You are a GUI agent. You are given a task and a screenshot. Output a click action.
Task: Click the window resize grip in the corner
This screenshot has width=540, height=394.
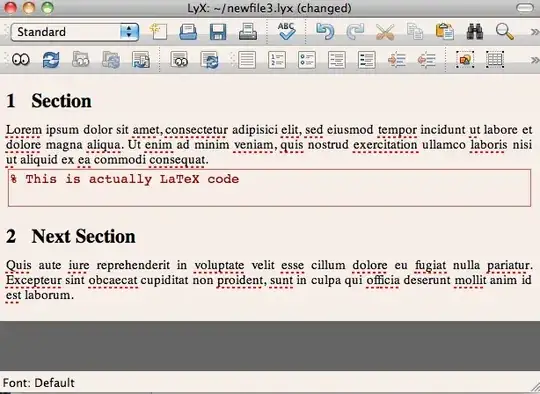click(535, 387)
